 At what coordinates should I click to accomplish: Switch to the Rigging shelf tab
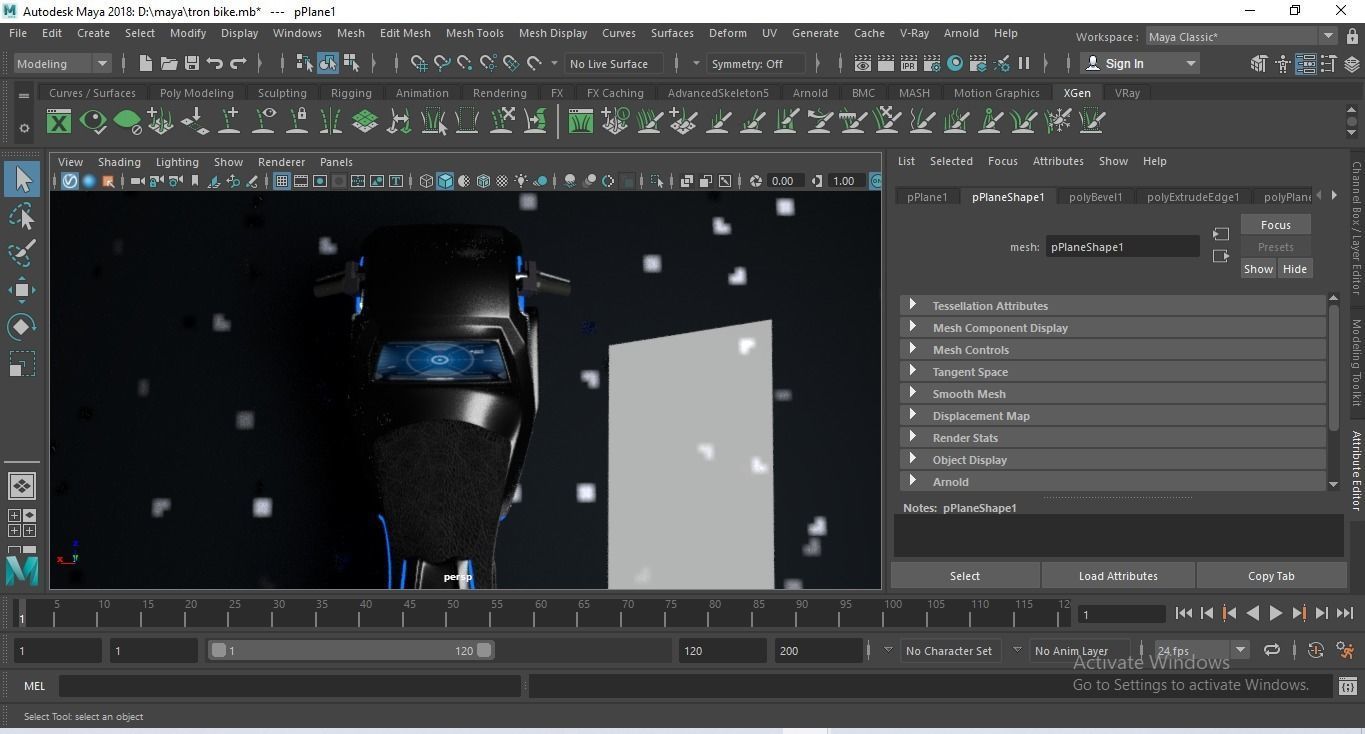(x=351, y=93)
